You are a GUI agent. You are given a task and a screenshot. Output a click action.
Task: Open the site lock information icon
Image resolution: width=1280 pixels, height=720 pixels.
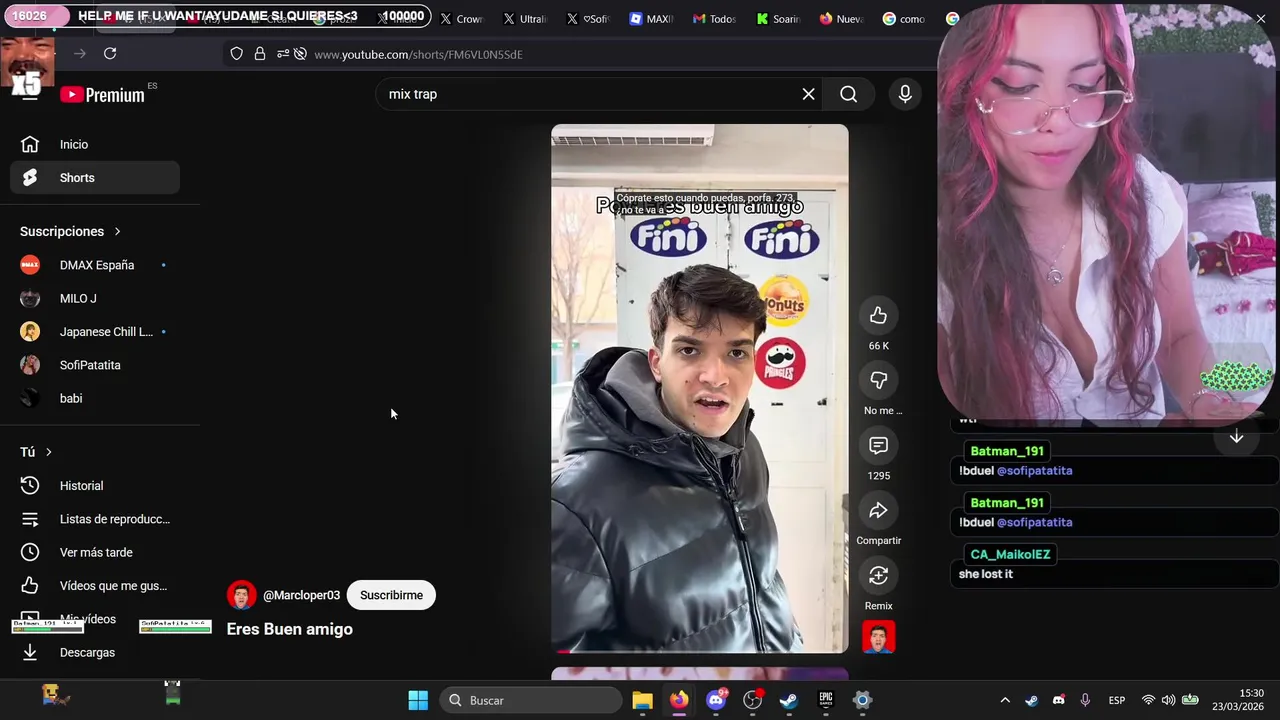pyautogui.click(x=260, y=54)
